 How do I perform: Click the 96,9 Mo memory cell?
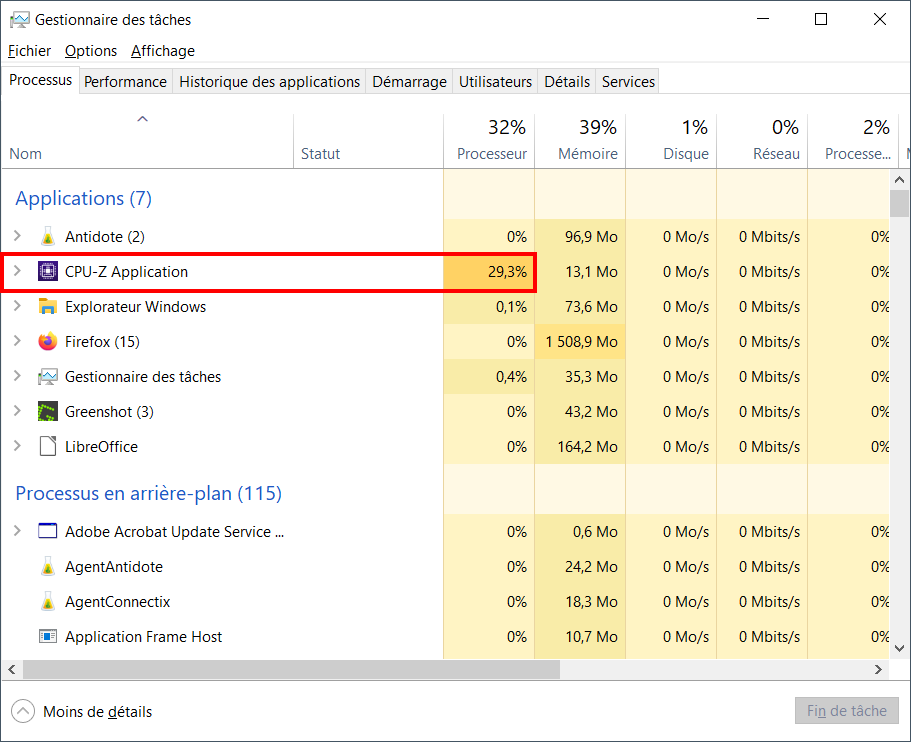580,236
